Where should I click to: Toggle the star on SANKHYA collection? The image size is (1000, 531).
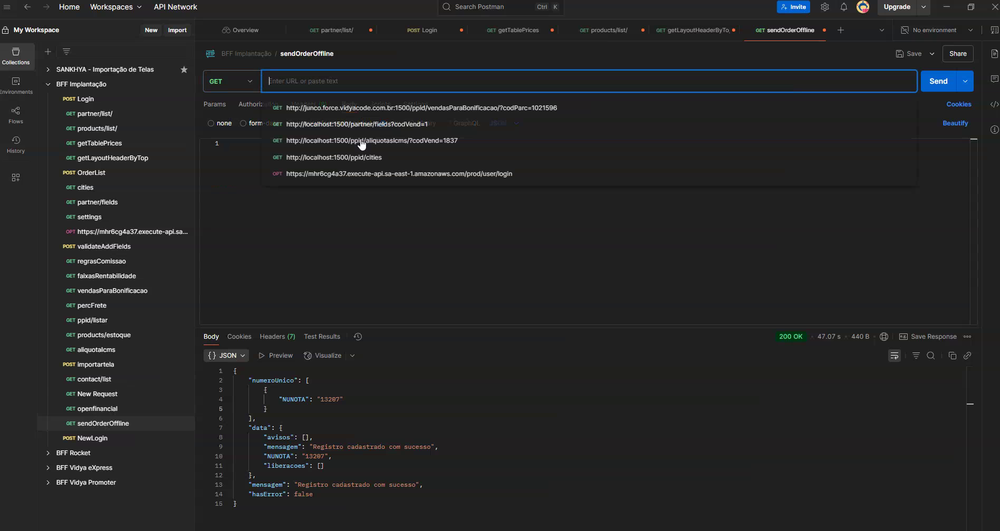(184, 69)
